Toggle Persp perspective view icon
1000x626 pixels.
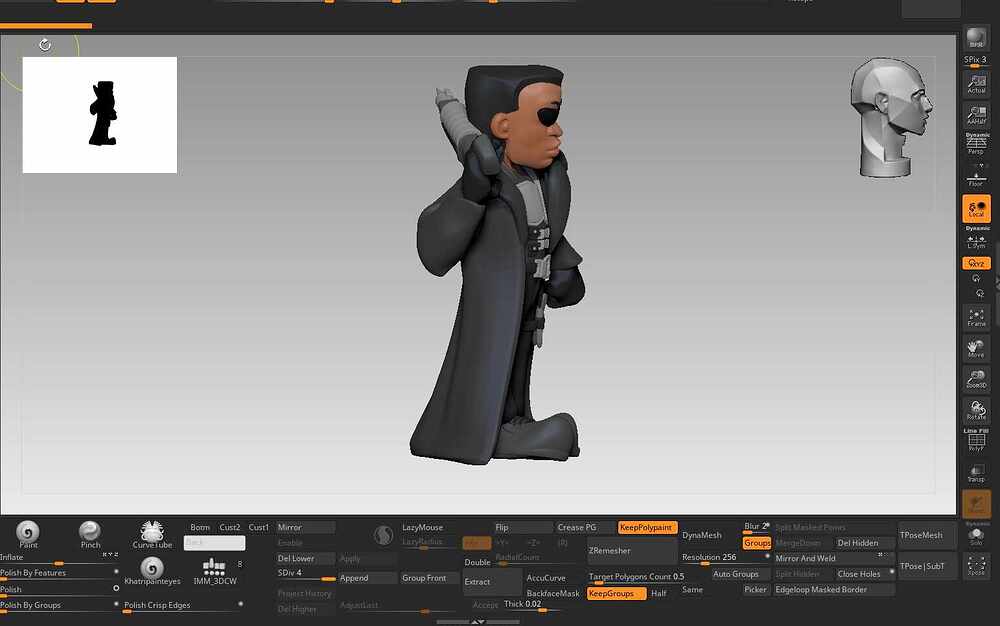(x=976, y=144)
